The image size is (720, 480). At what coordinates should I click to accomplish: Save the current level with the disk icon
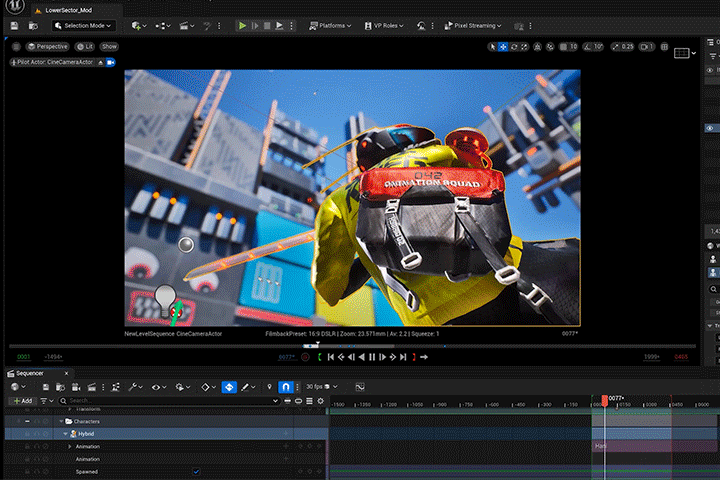point(14,26)
